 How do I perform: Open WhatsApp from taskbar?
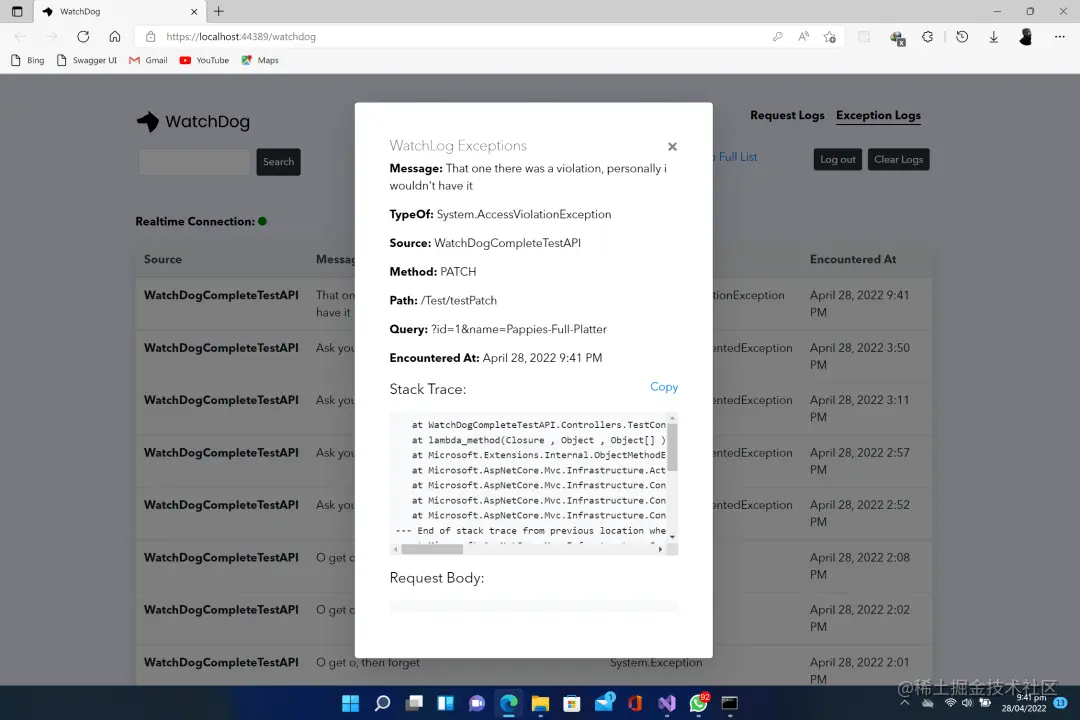698,703
